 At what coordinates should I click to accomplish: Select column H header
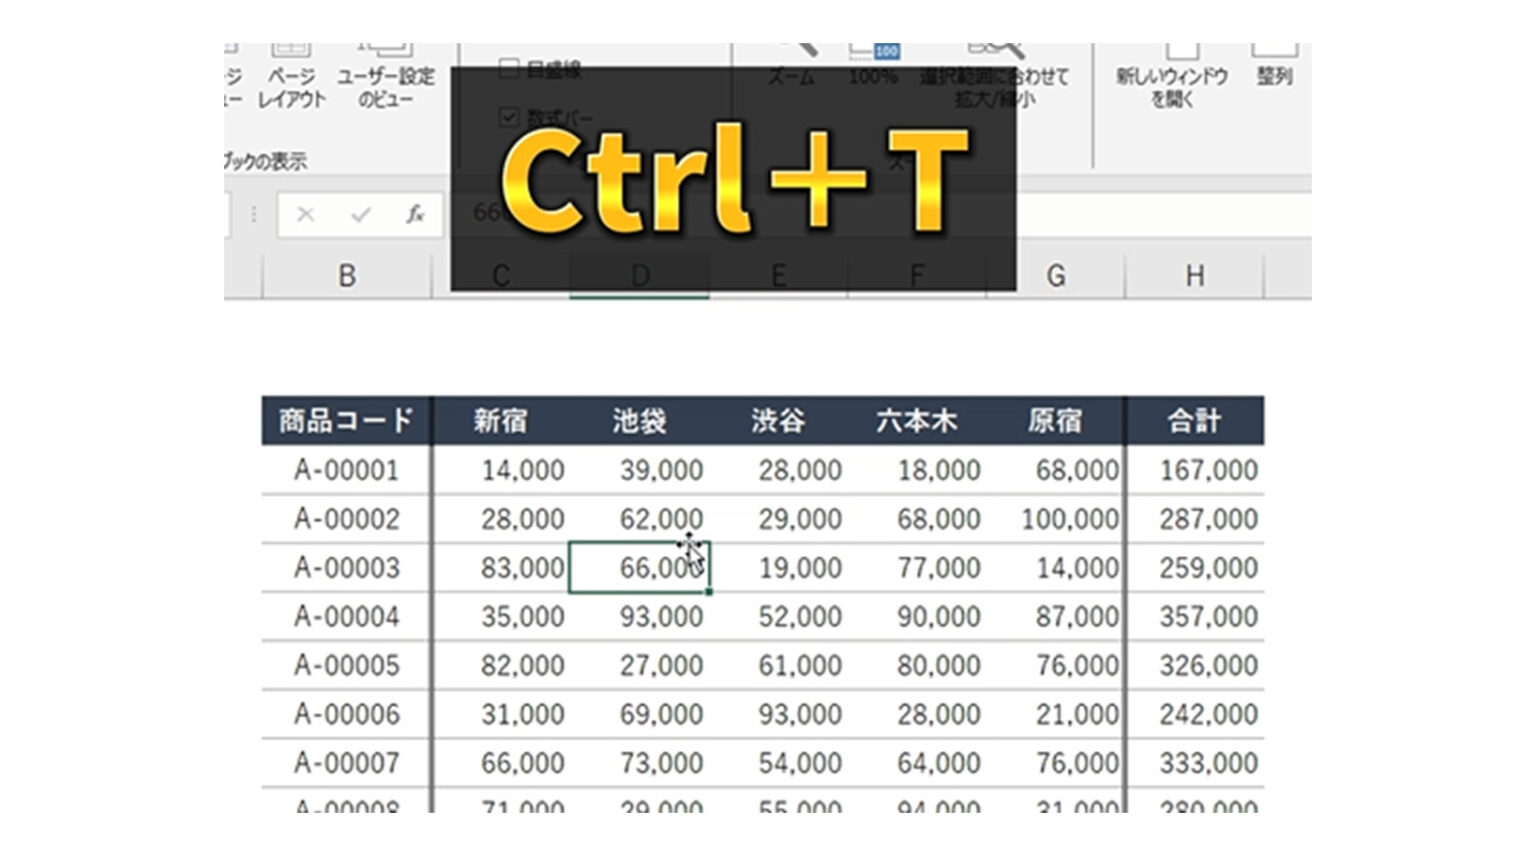coord(1194,276)
